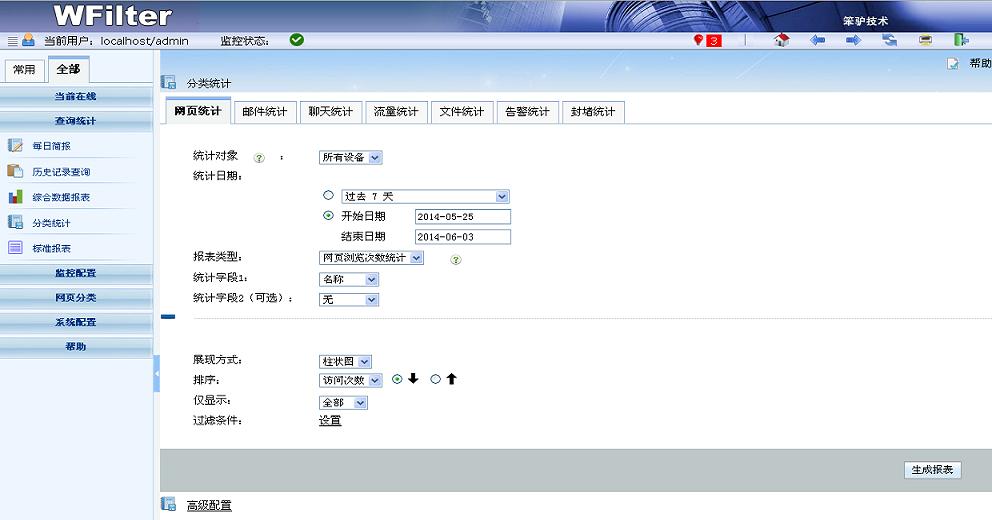
Task: Click the help icon beside 统计对象
Action: [259, 158]
